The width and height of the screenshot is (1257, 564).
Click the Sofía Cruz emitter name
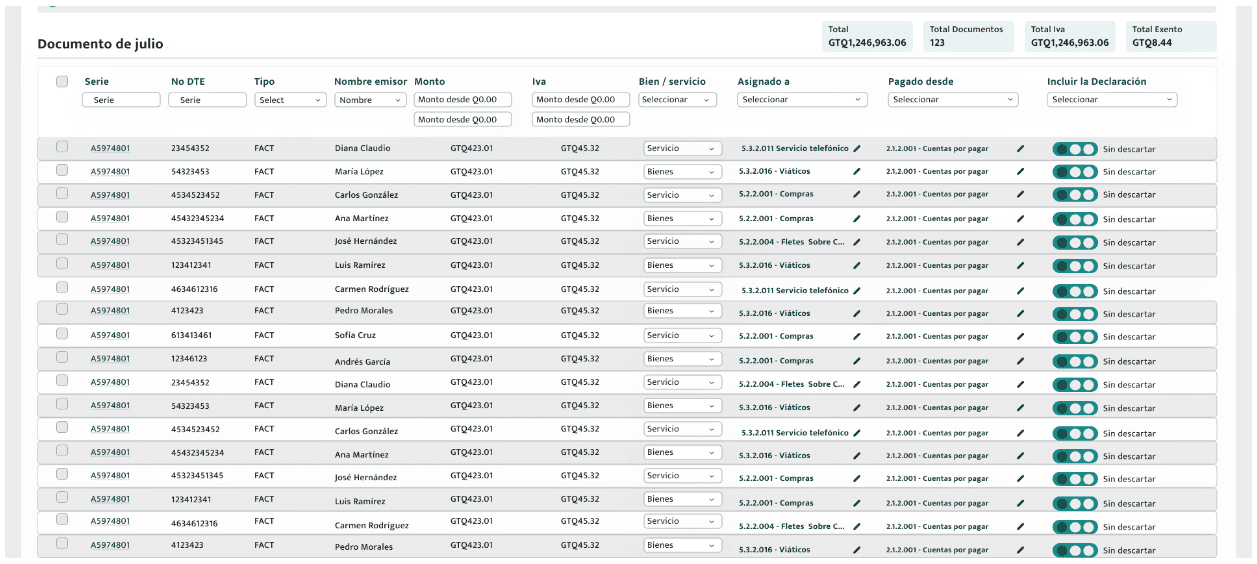[355, 335]
